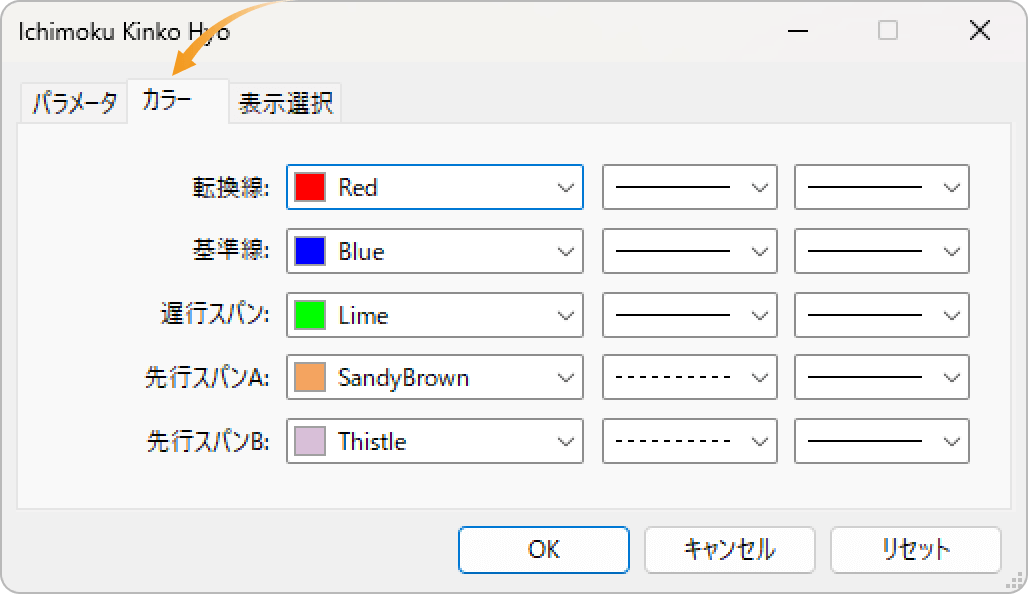This screenshot has height=594, width=1028.
Task: Click the 基準線 label
Action: click(231, 250)
